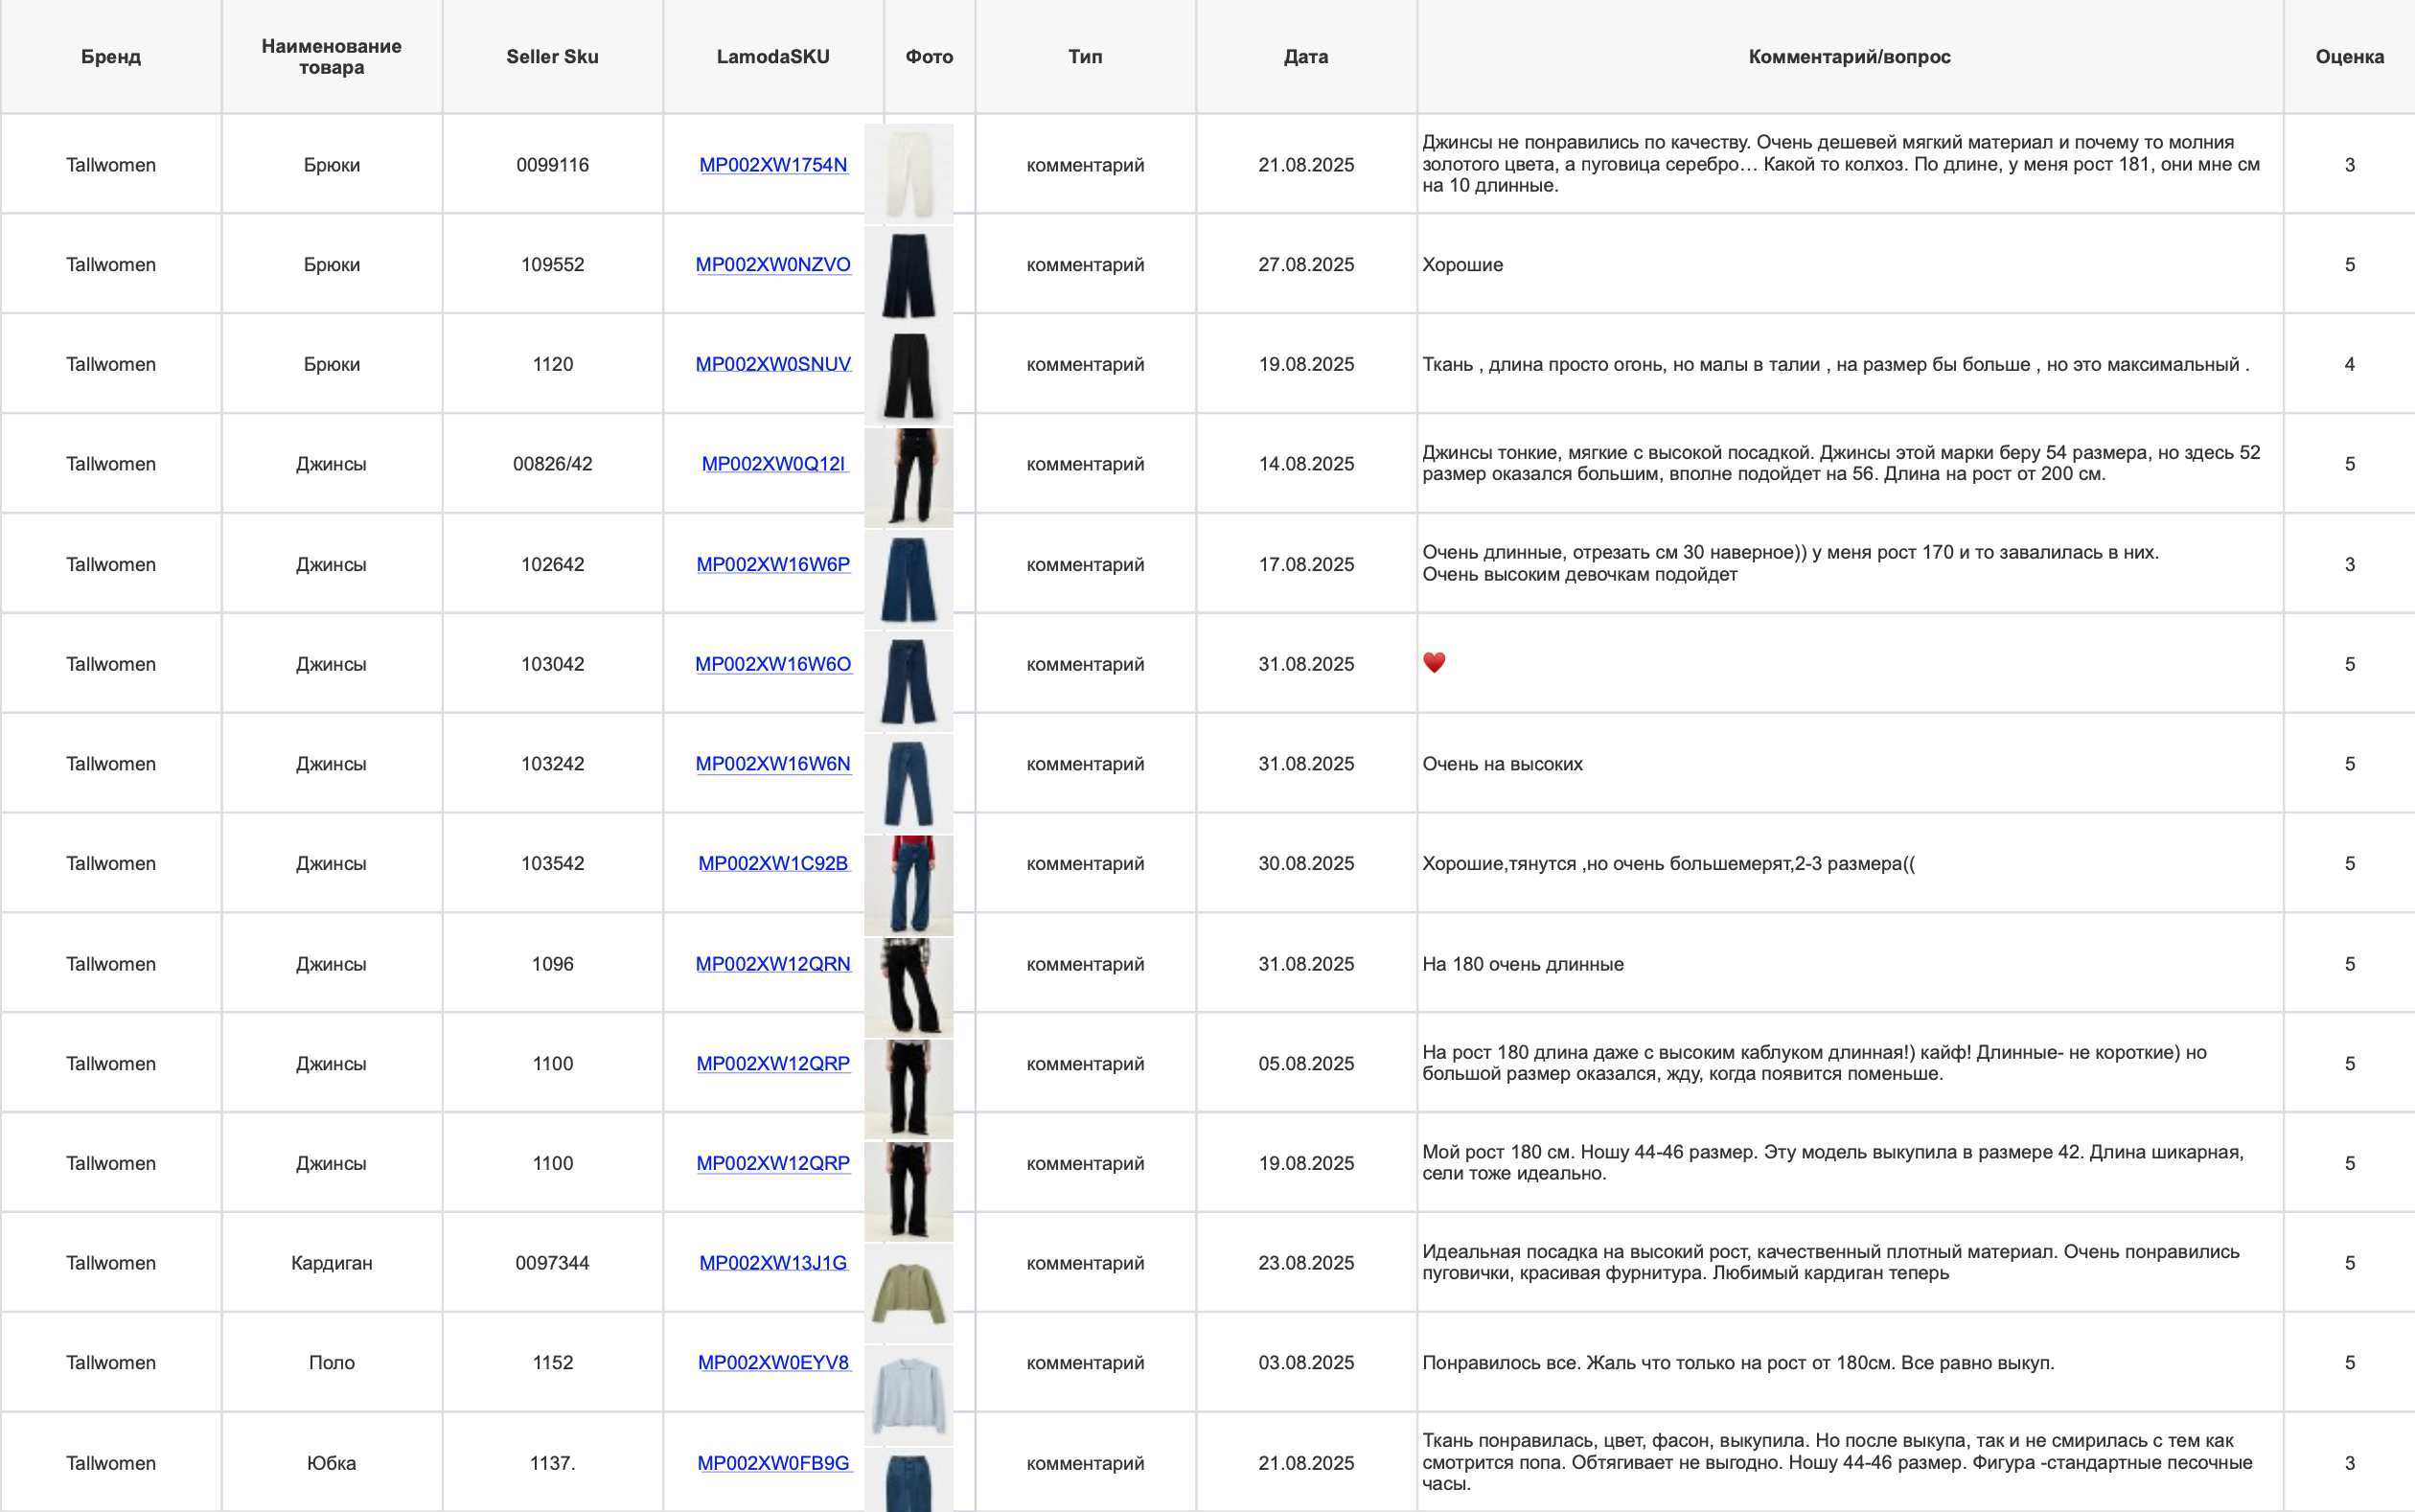Open the MP002XW16W6P product link

click(x=773, y=564)
